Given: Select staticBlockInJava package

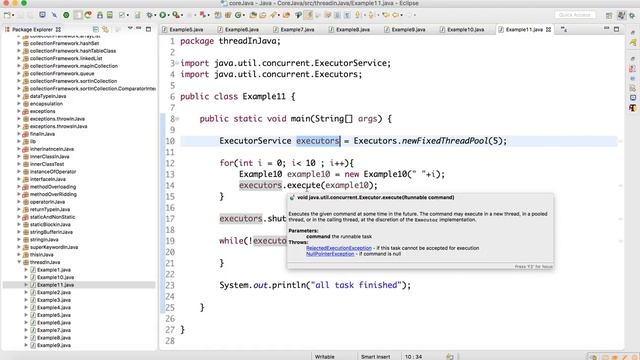Looking at the screenshot, I should click(x=50, y=224).
